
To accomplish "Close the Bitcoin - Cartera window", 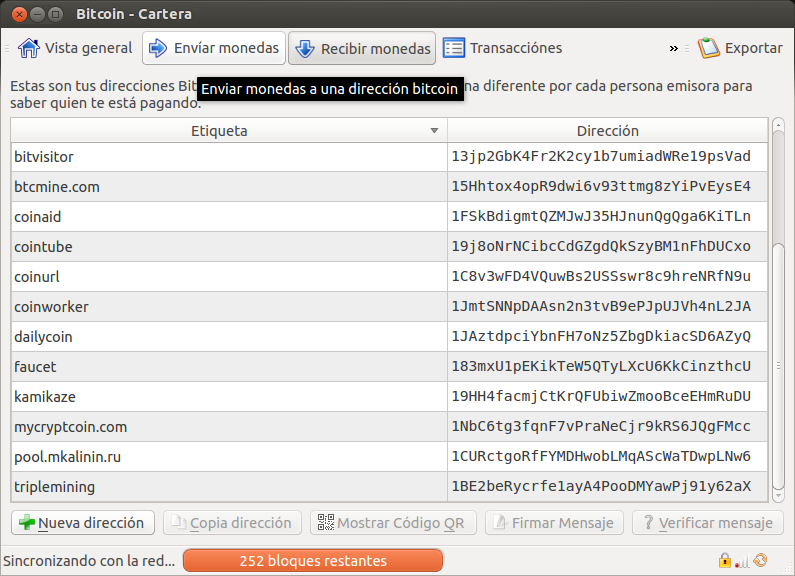I will click(x=19, y=14).
